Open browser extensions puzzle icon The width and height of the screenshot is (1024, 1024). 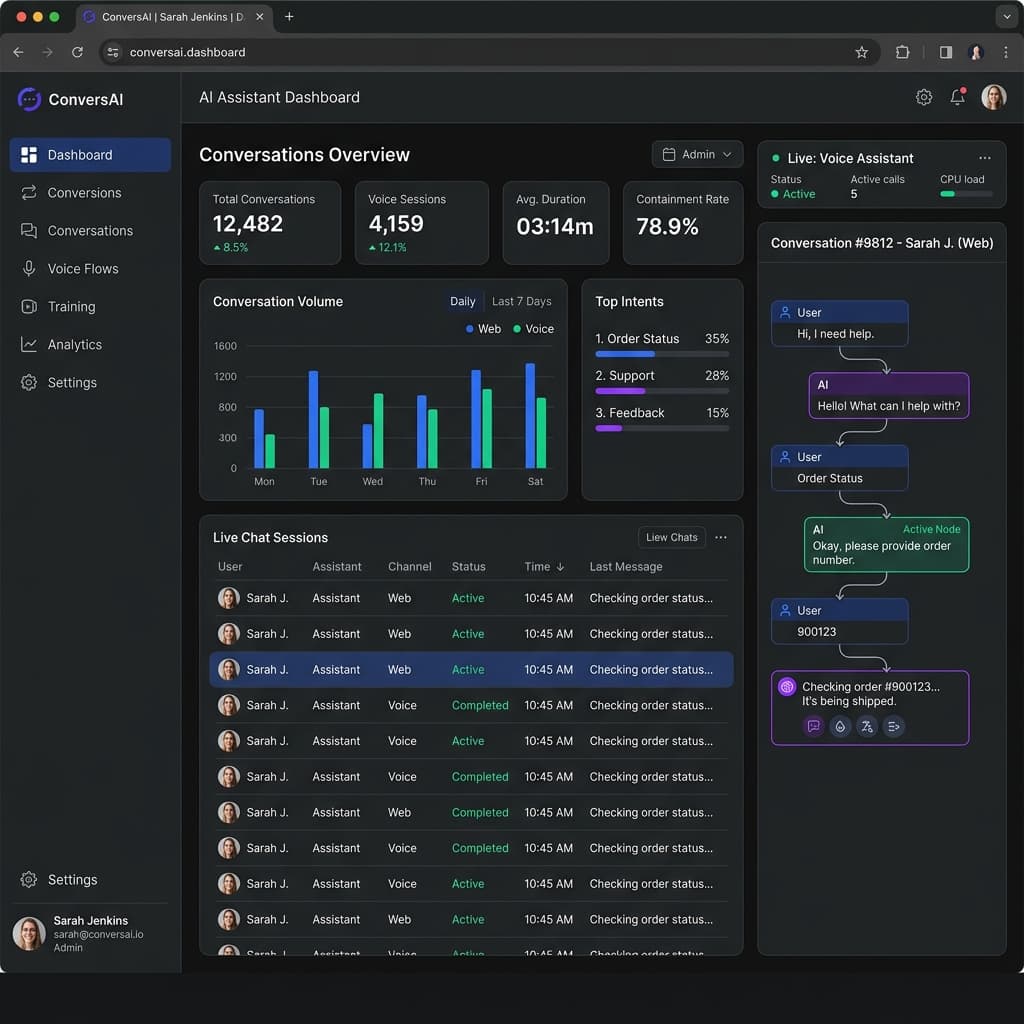902,52
